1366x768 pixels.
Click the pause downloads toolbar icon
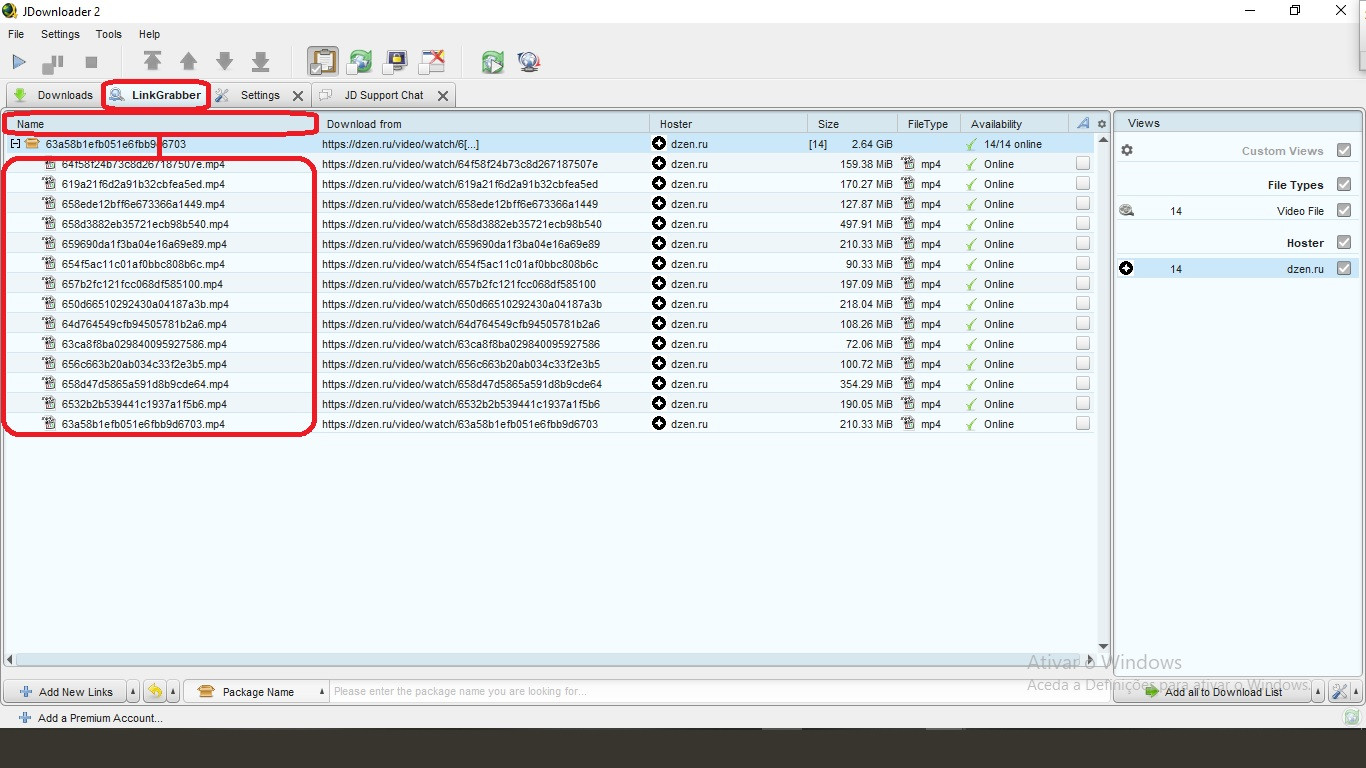(53, 63)
